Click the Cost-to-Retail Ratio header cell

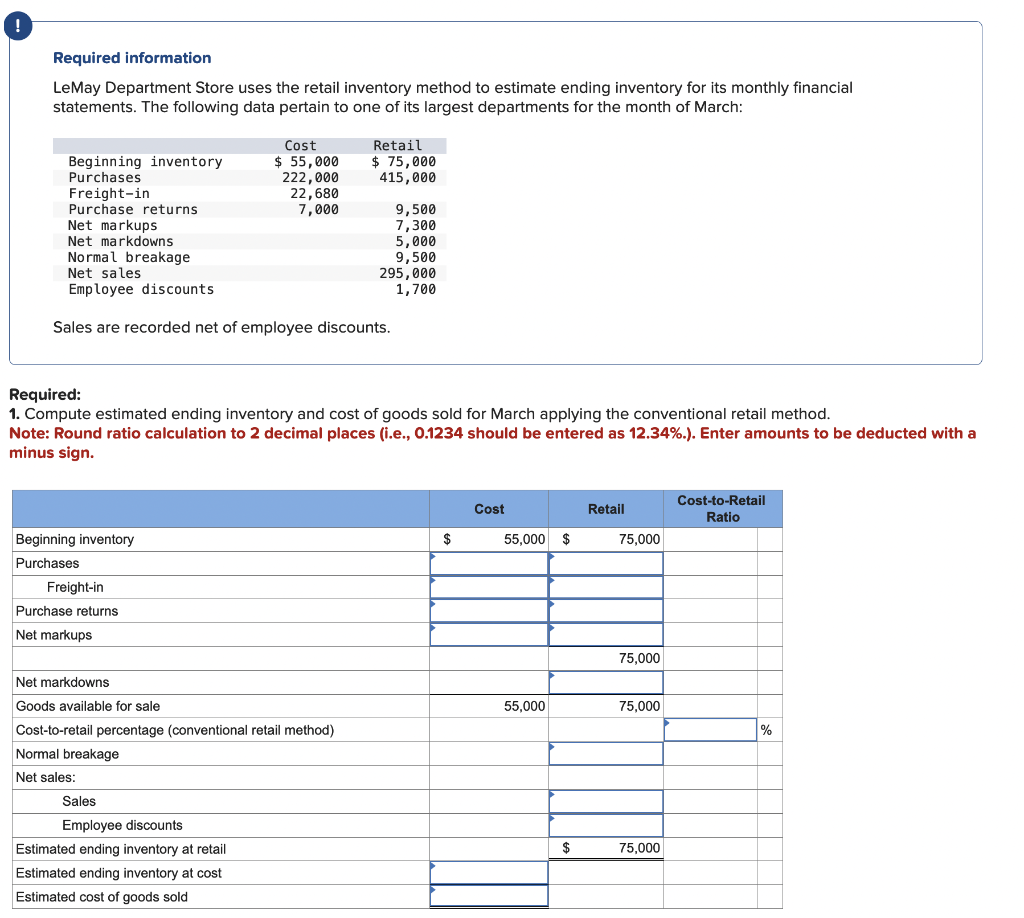pos(722,509)
